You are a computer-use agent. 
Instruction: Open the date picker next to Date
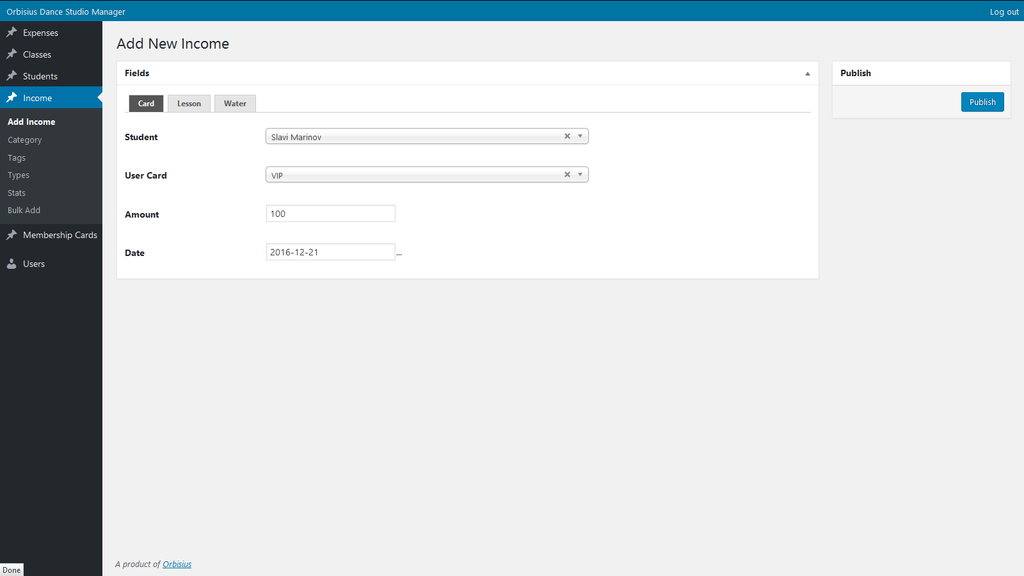tap(399, 253)
